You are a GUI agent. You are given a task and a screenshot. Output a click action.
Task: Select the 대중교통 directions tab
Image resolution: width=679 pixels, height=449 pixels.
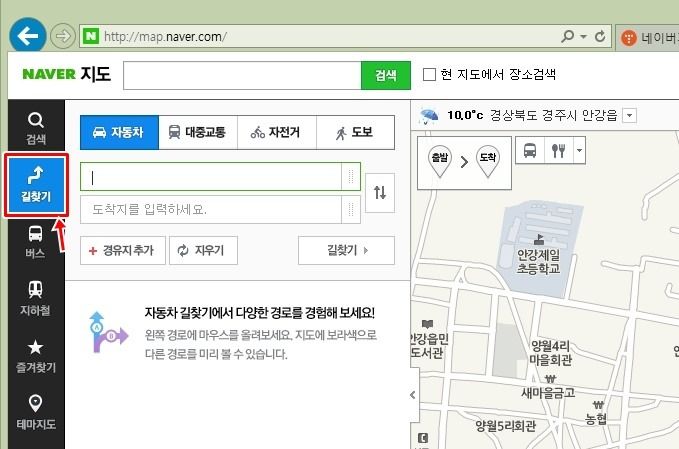(198, 132)
